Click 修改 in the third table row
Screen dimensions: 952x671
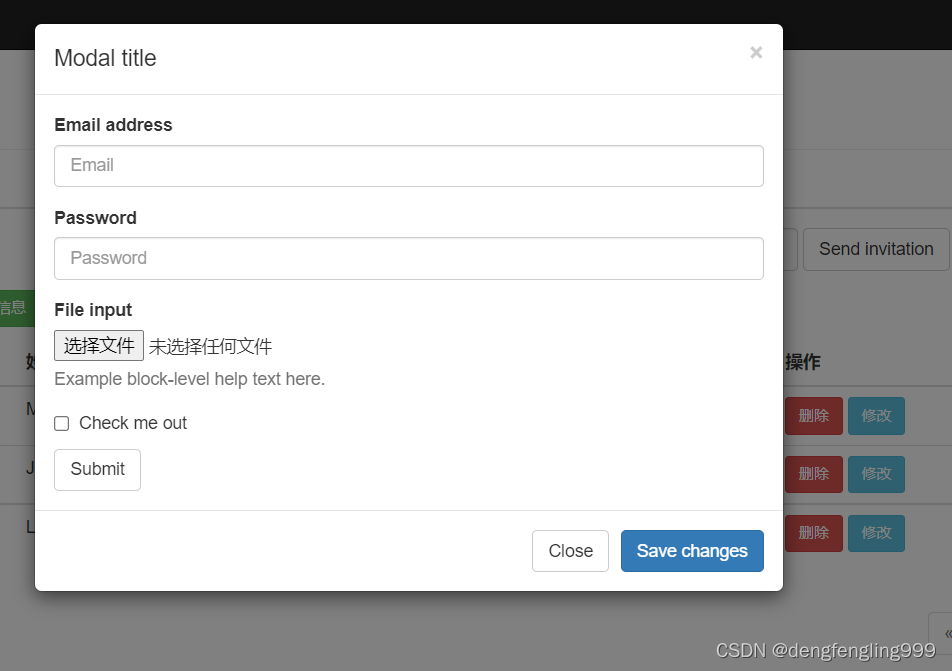[x=876, y=533]
